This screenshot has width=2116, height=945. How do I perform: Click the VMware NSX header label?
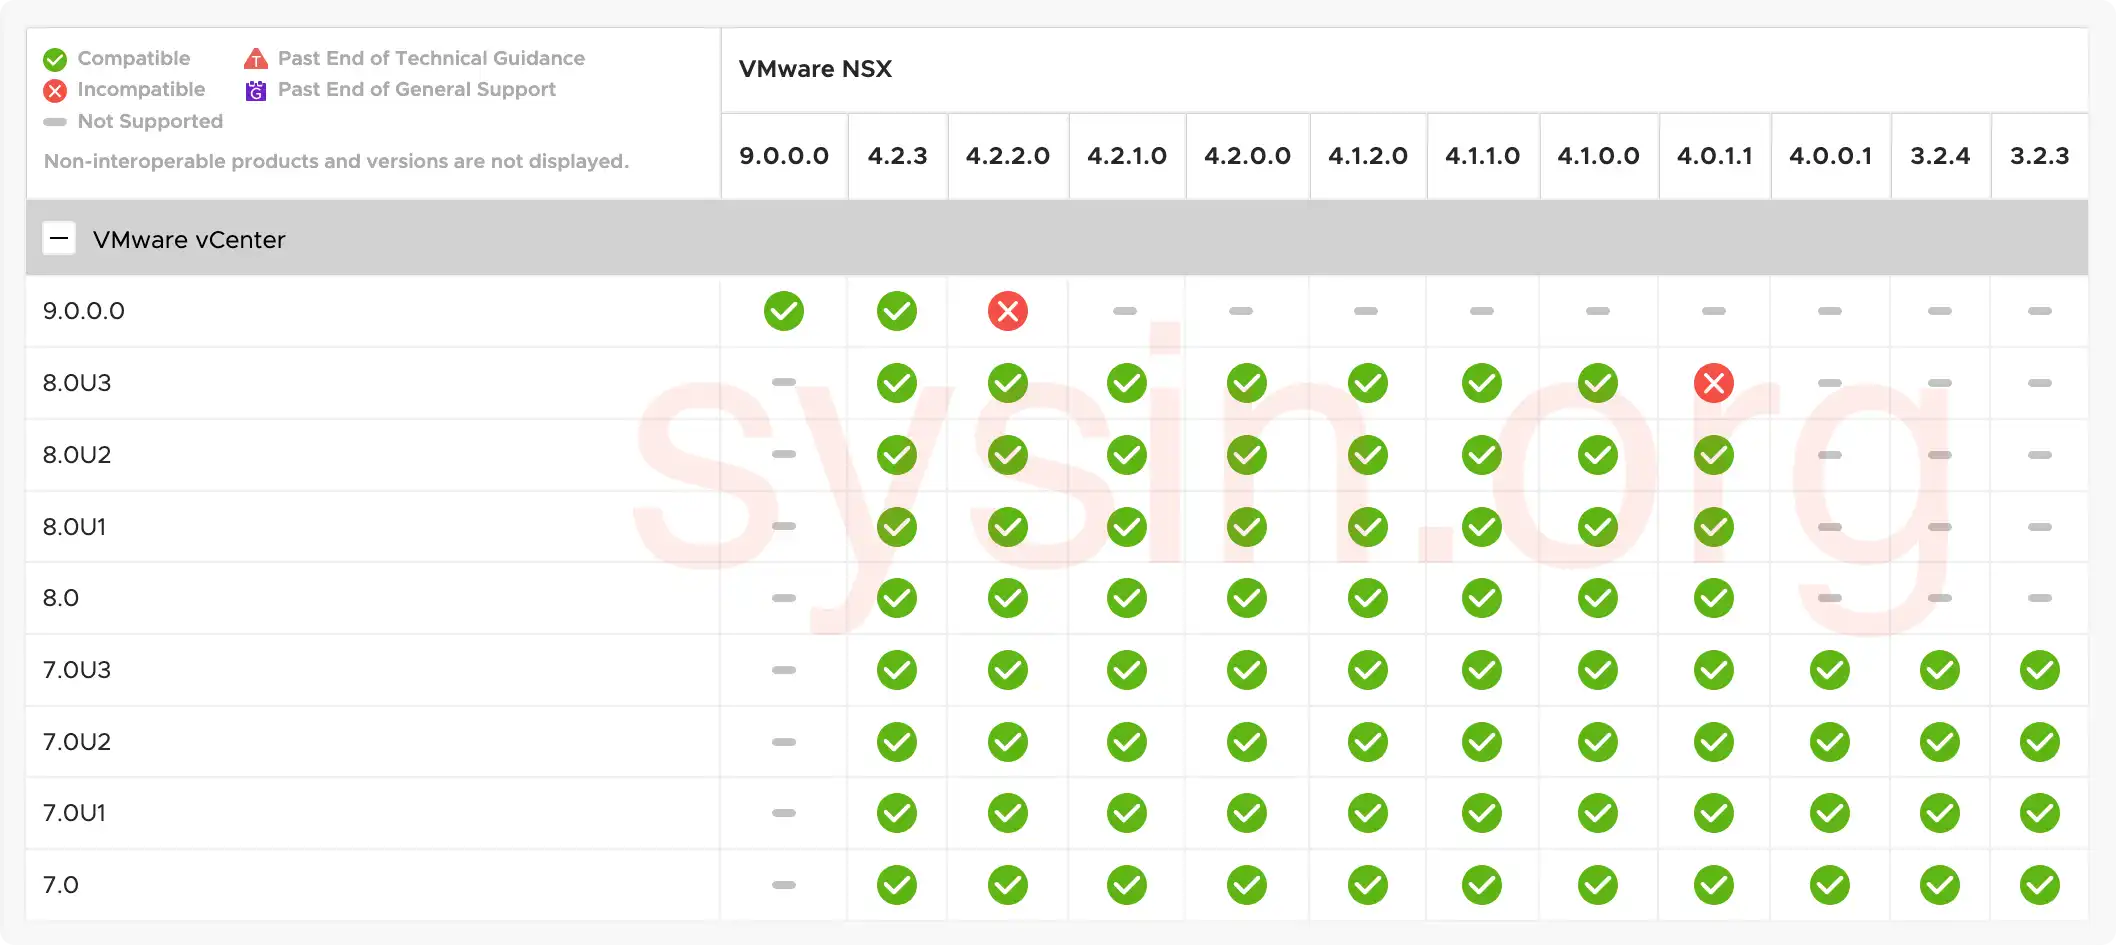click(816, 69)
